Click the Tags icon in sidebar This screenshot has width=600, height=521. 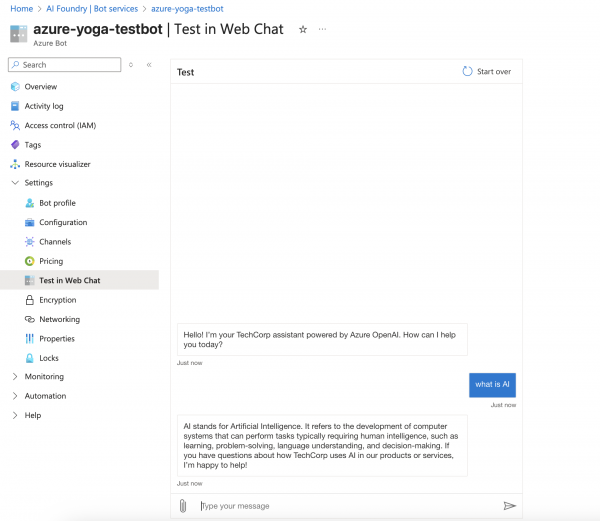coord(15,145)
